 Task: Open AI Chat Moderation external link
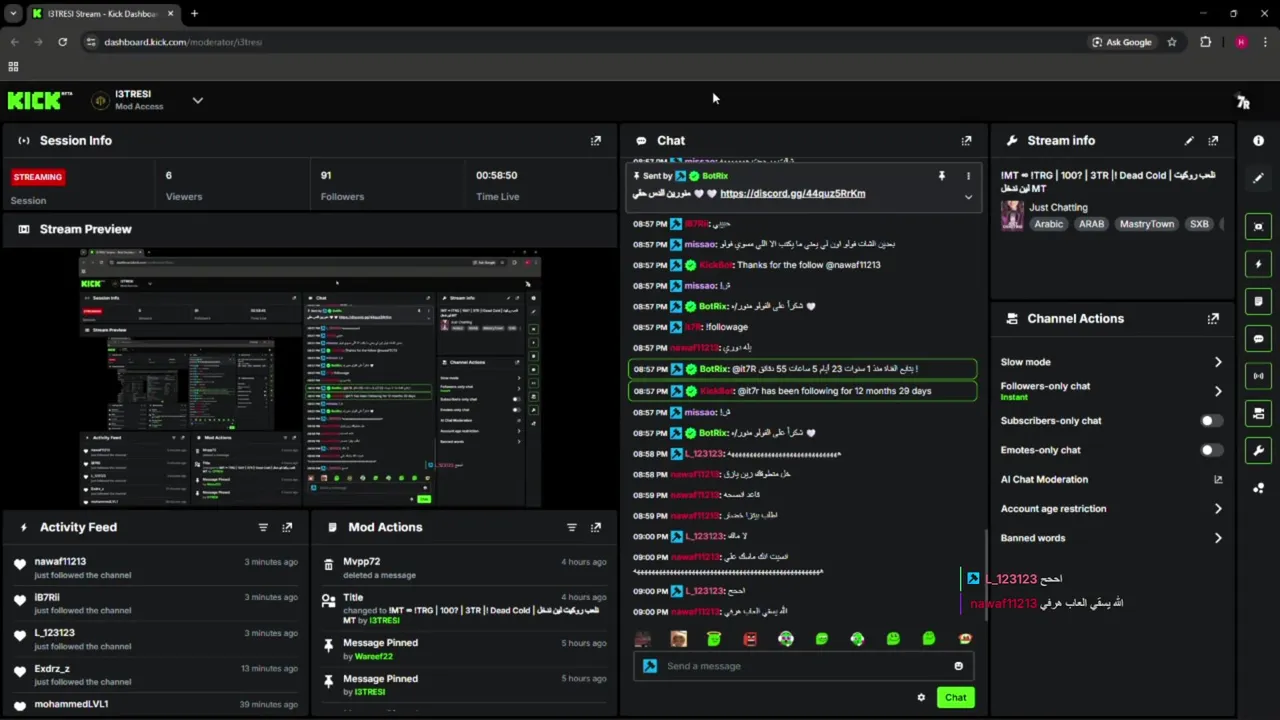click(1217, 480)
